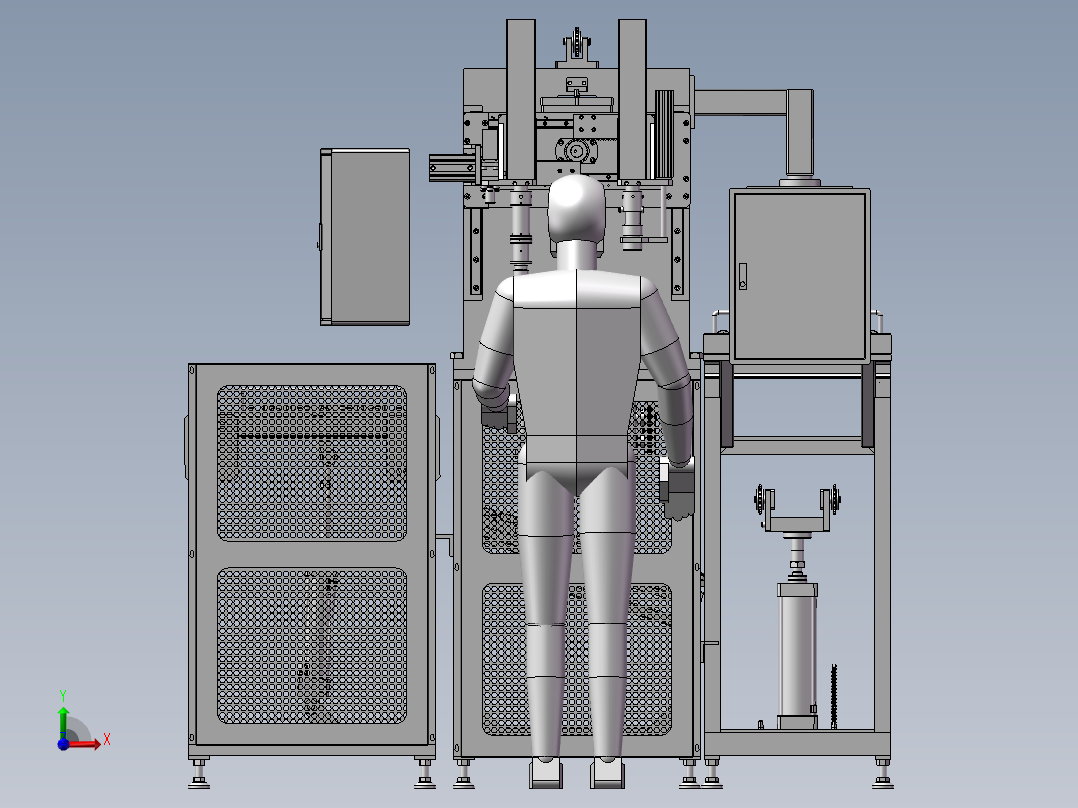The width and height of the screenshot is (1078, 808).
Task: Select the horizontal cylinder protruding left of press
Action: pos(453,168)
